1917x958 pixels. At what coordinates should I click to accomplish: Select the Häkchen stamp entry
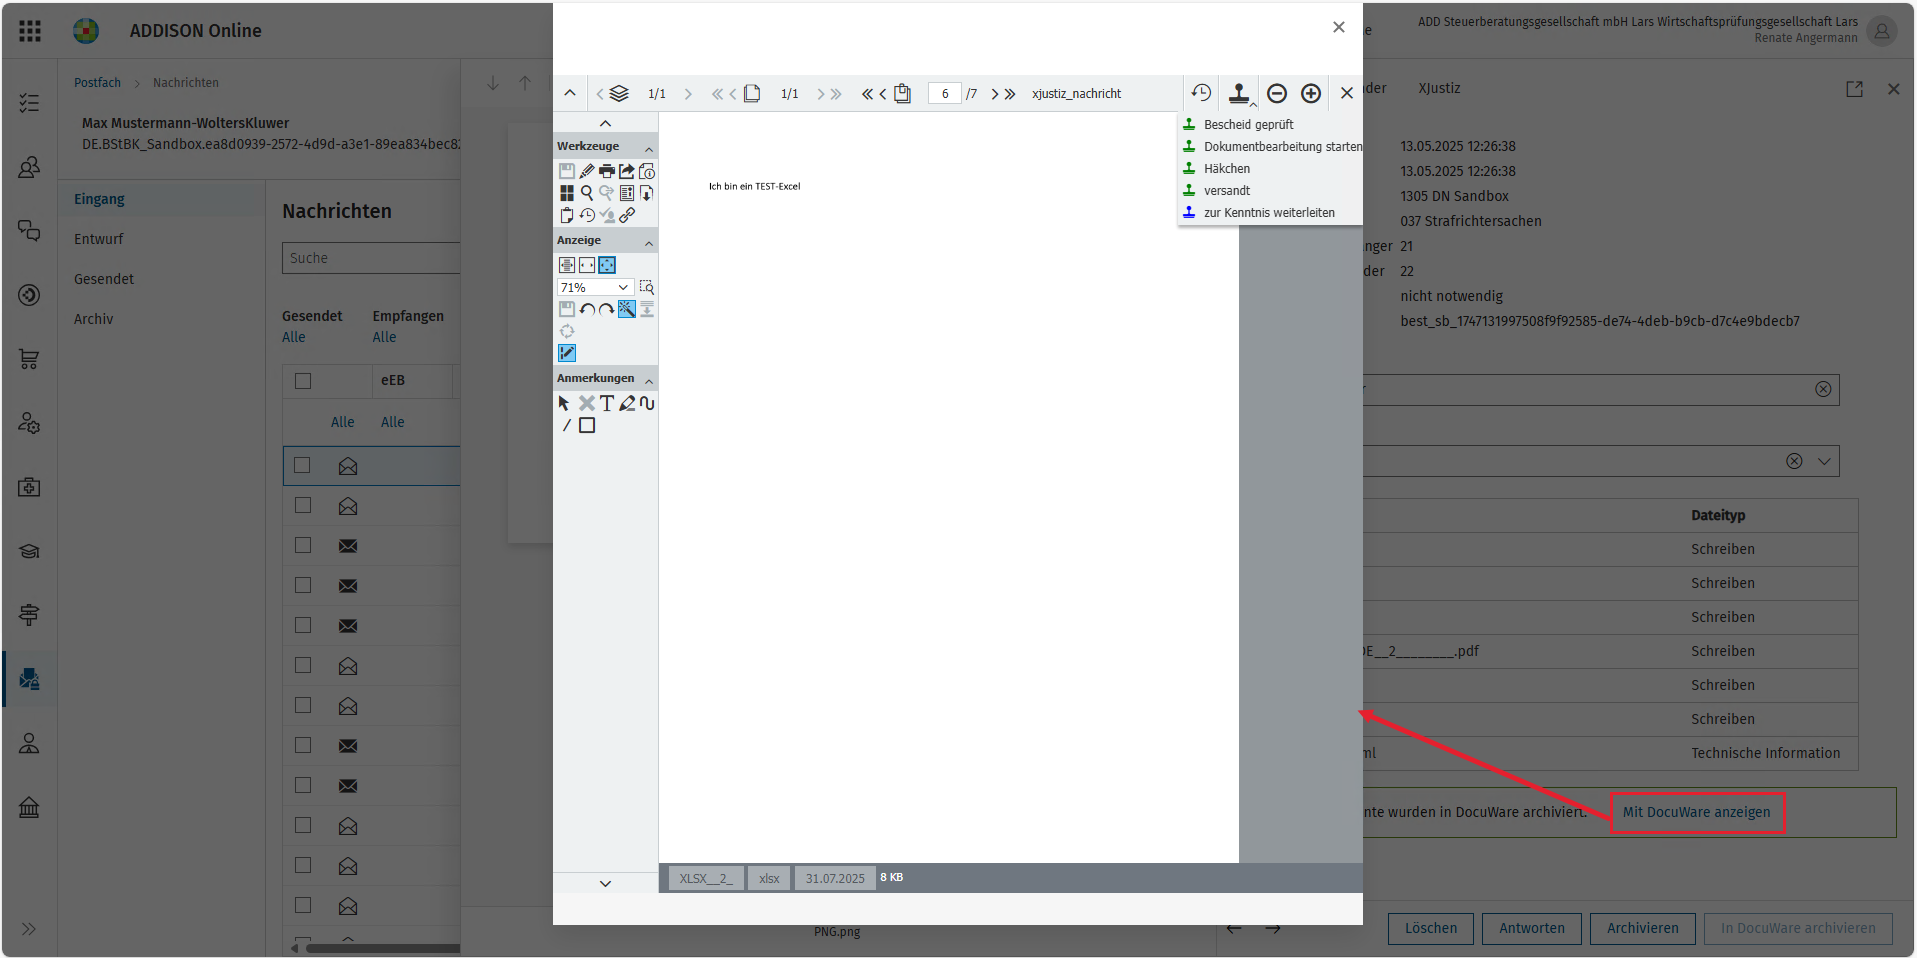pos(1227,169)
